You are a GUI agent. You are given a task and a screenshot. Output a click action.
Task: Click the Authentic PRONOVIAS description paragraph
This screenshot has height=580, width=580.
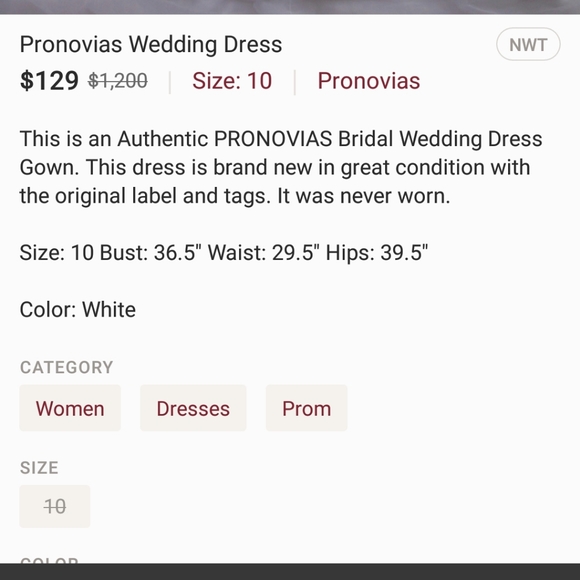[281, 167]
